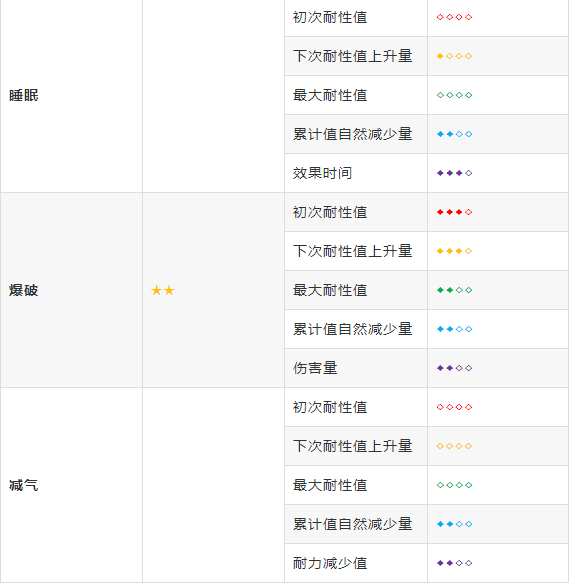Image resolution: width=569 pixels, height=583 pixels.
Task: Click 爆破 下次耐性值上升量 label
Action: pos(352,251)
